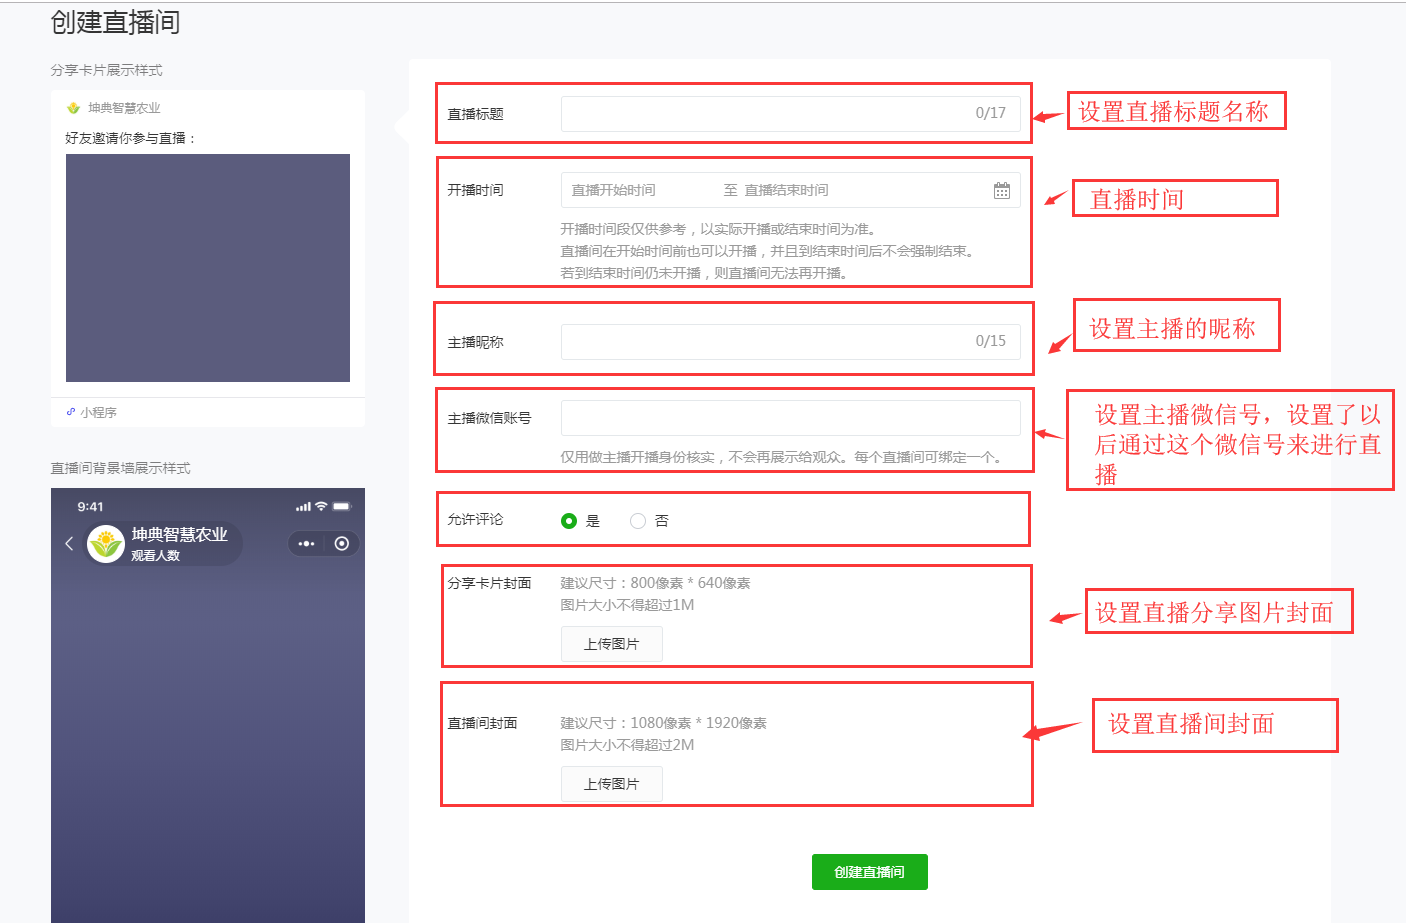Viewport: 1406px width, 923px height.
Task: Click the 坤典智慧农业 avatar logo in the phone preview
Action: (106, 544)
